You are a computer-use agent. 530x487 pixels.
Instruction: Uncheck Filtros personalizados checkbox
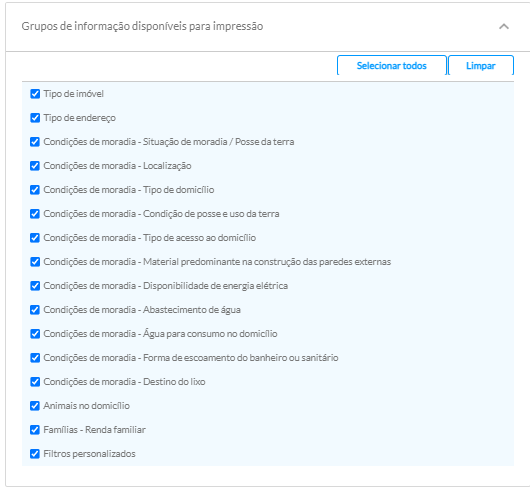click(35, 454)
